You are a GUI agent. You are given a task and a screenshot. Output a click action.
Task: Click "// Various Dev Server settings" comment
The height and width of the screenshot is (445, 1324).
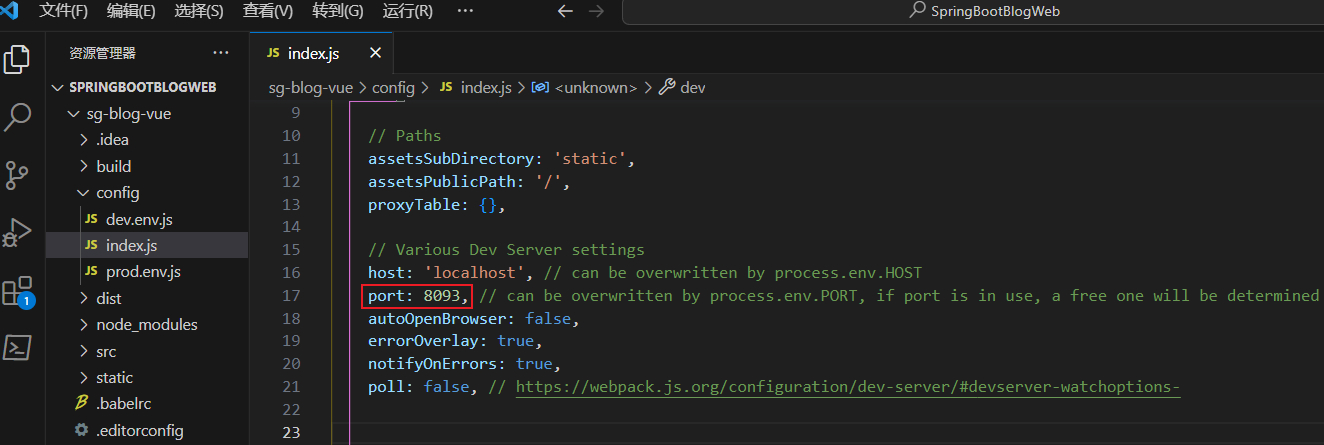507,250
